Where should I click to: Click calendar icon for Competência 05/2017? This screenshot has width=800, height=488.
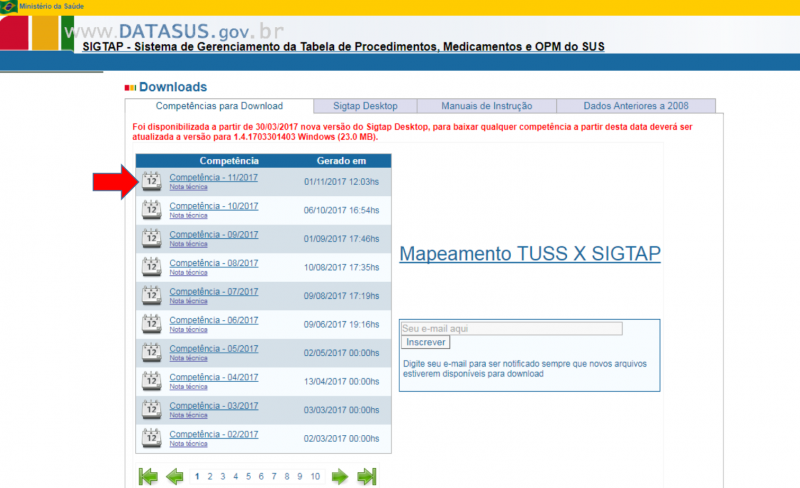tap(152, 353)
